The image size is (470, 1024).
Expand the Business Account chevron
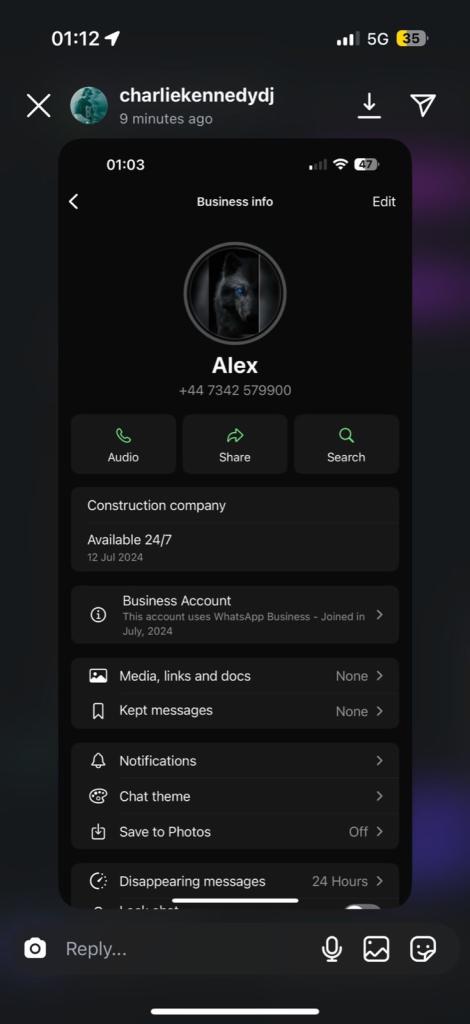[379, 615]
